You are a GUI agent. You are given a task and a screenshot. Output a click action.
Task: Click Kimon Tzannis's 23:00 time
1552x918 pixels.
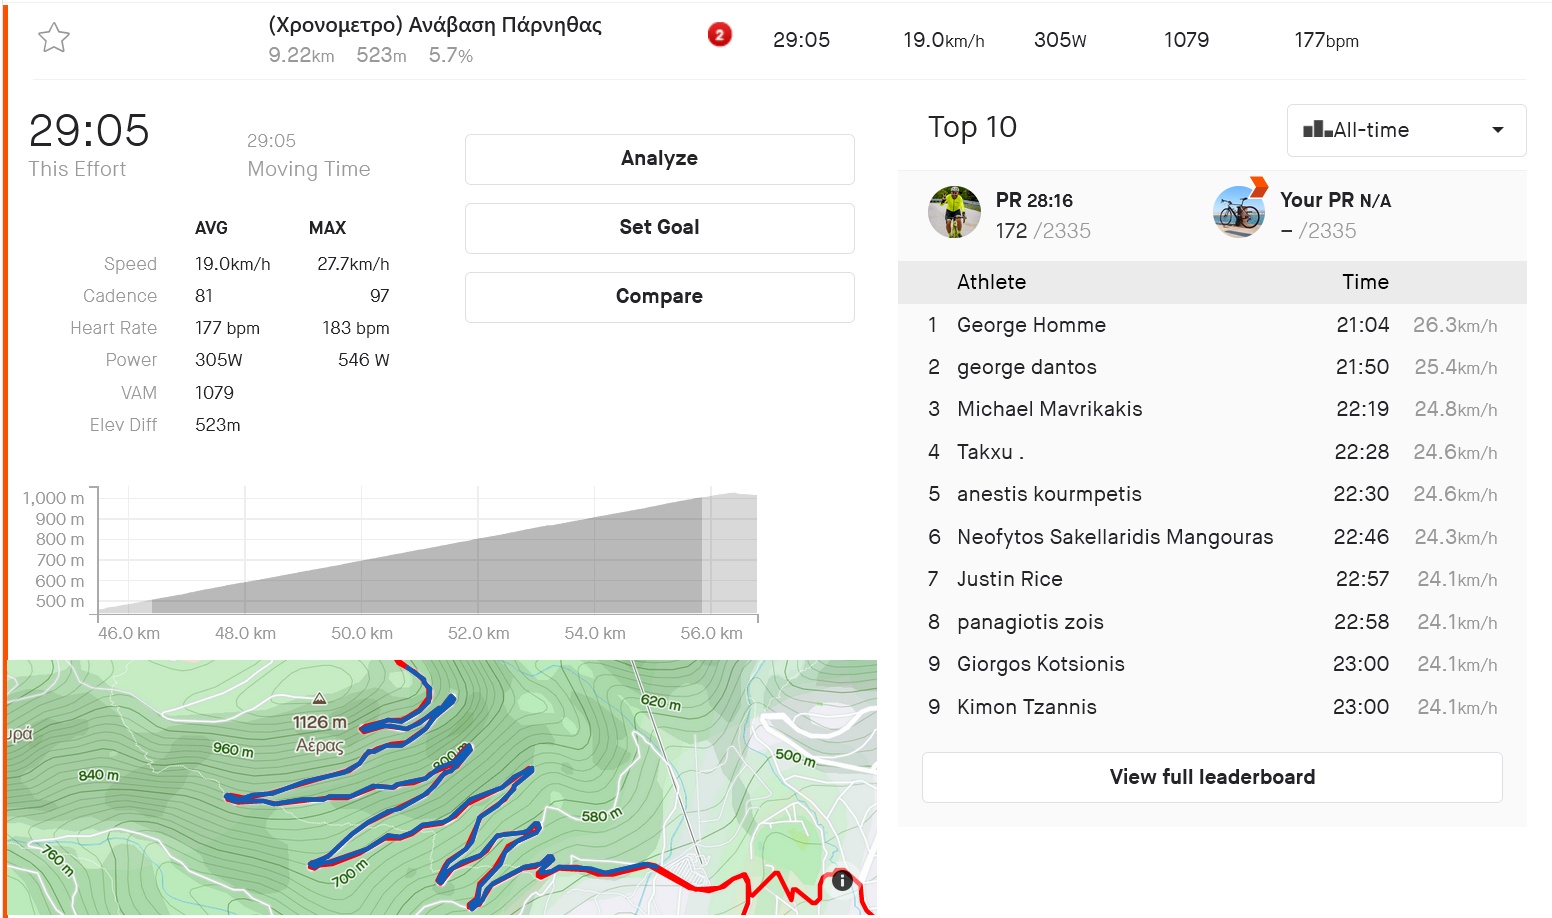click(x=1360, y=707)
